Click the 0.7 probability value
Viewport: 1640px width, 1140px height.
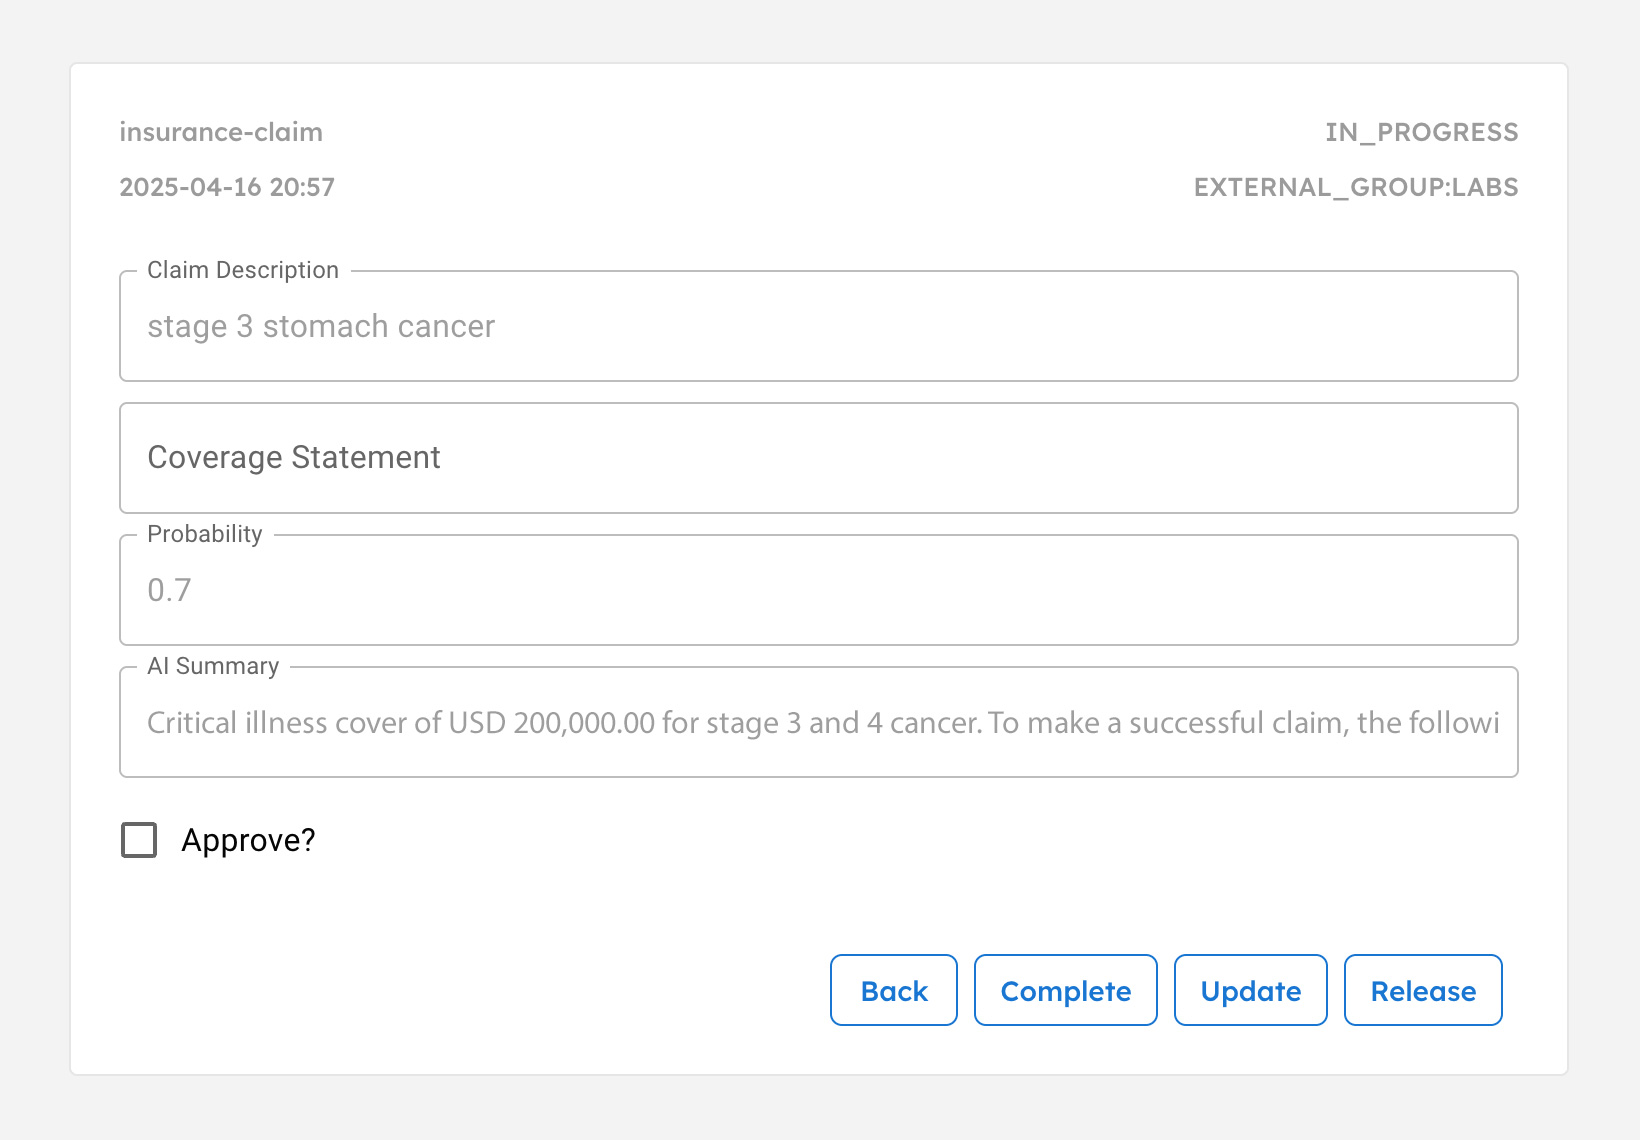click(168, 590)
